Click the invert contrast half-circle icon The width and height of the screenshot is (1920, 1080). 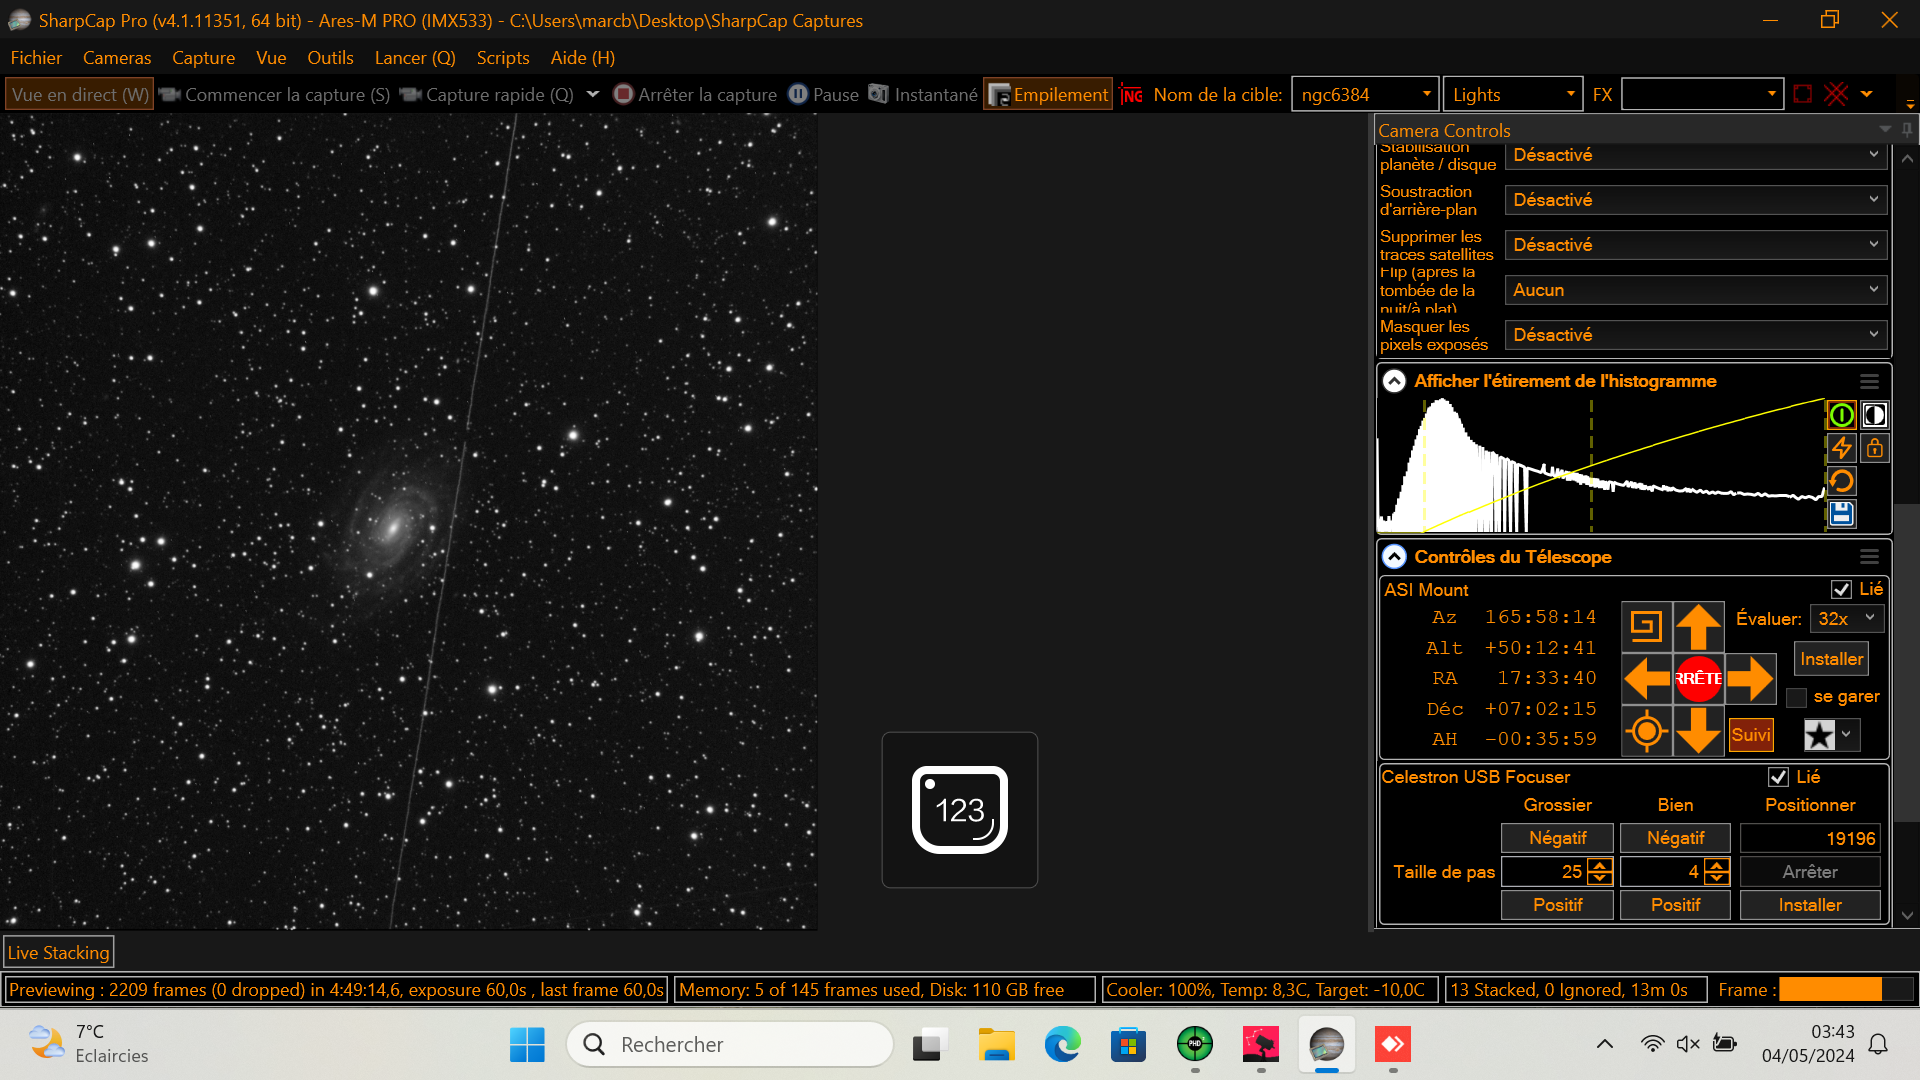click(1874, 415)
